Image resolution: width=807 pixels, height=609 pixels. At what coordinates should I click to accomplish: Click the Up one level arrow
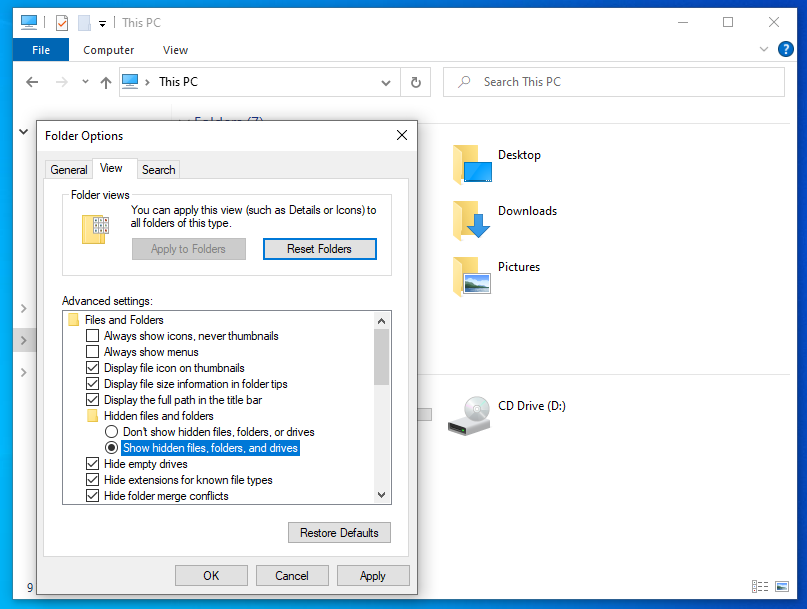106,82
